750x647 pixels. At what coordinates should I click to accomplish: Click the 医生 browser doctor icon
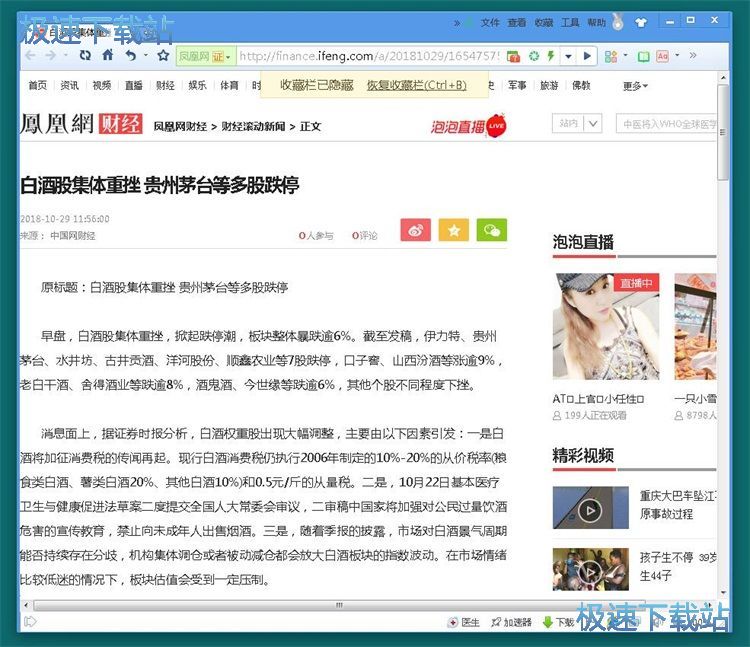[x=465, y=622]
